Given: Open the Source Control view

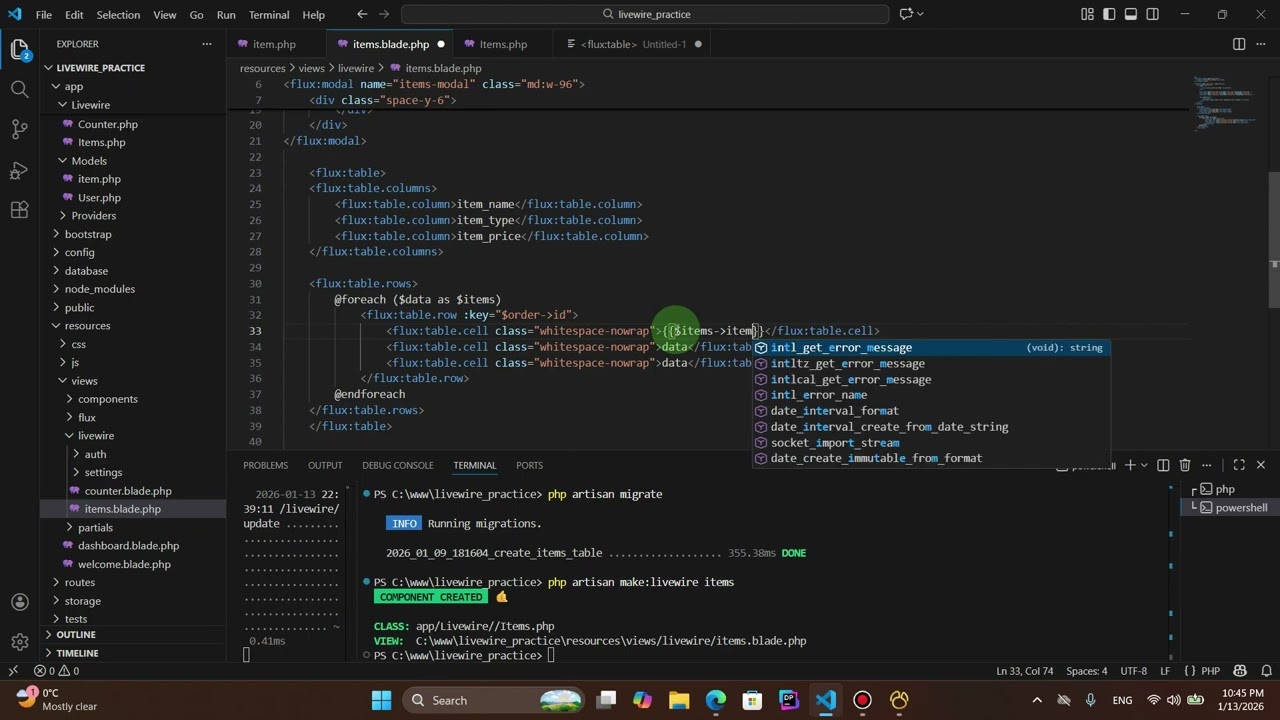Looking at the screenshot, I should [x=19, y=129].
